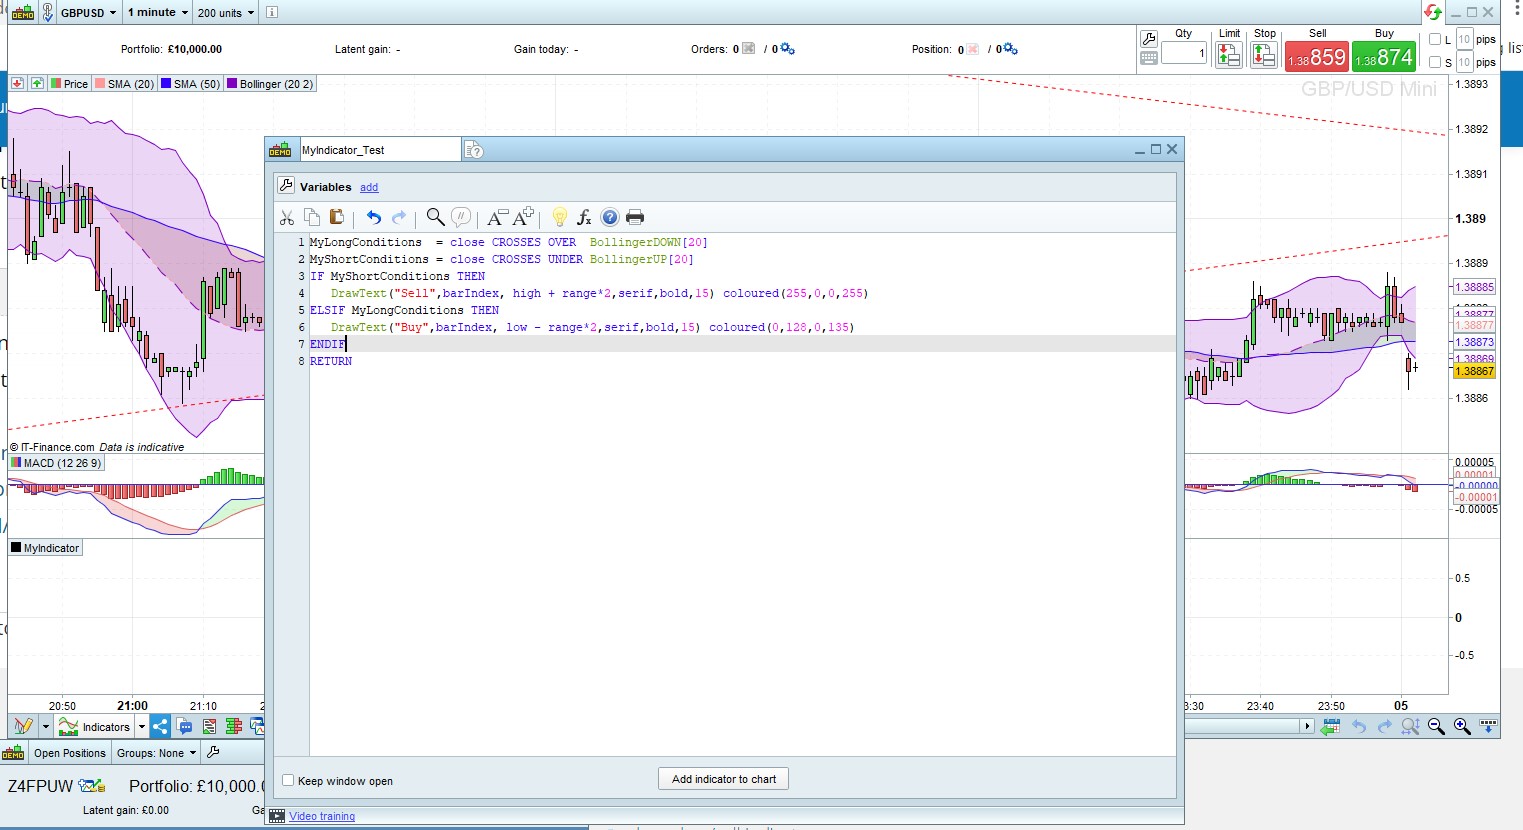Enable the Keep window open checkbox
The width and height of the screenshot is (1523, 830).
click(288, 781)
